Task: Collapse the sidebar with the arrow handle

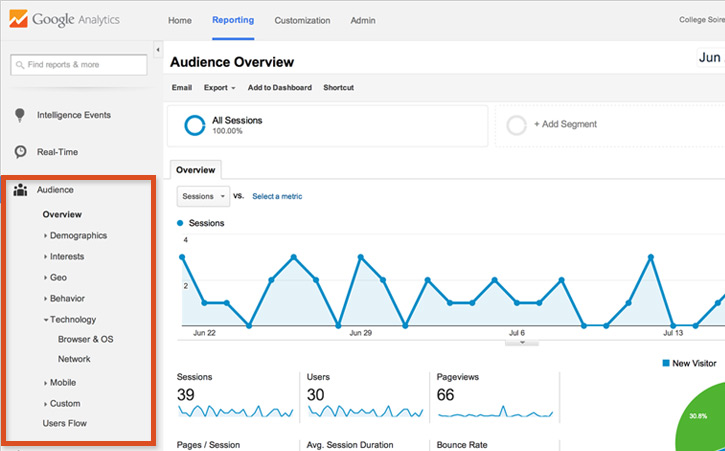Action: tap(158, 48)
